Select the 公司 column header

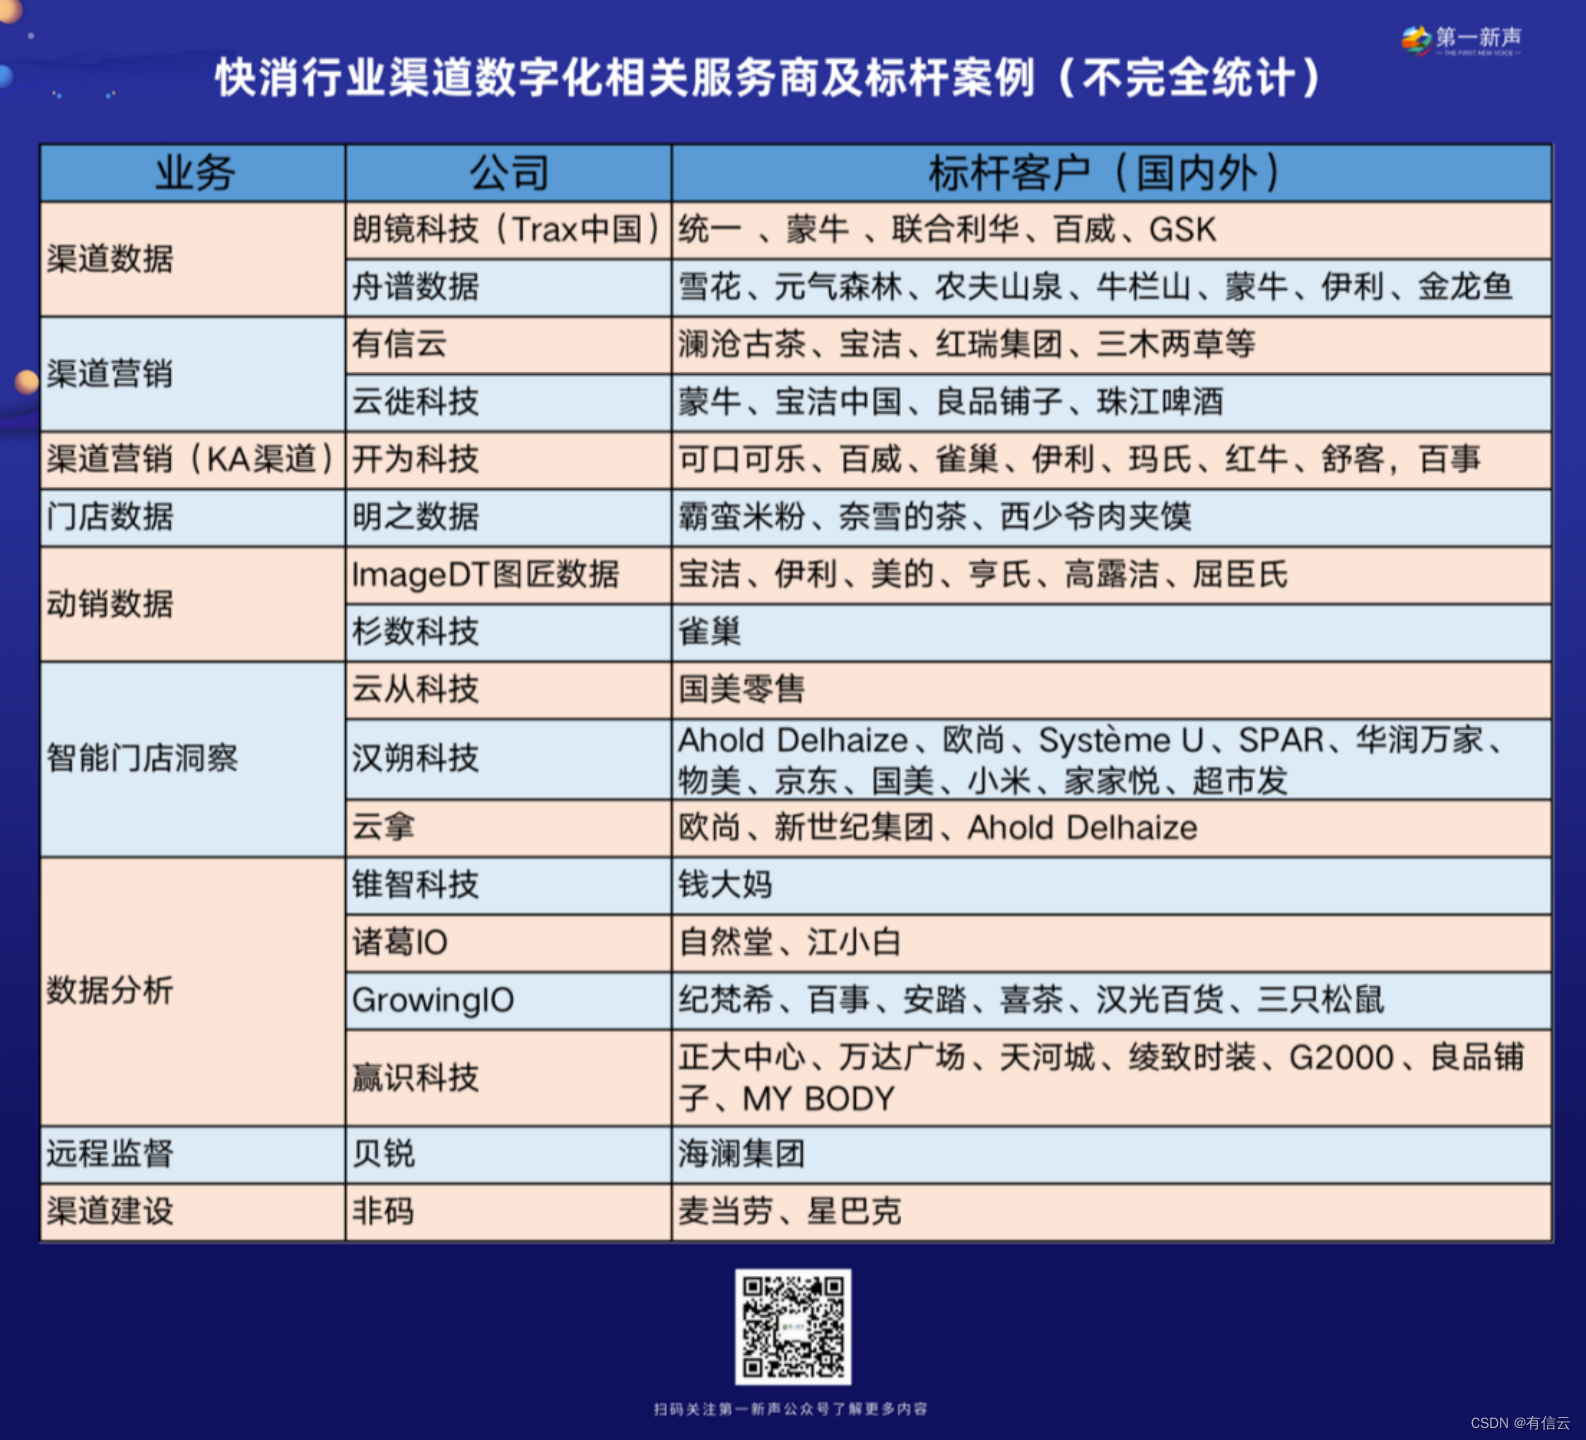(x=509, y=173)
